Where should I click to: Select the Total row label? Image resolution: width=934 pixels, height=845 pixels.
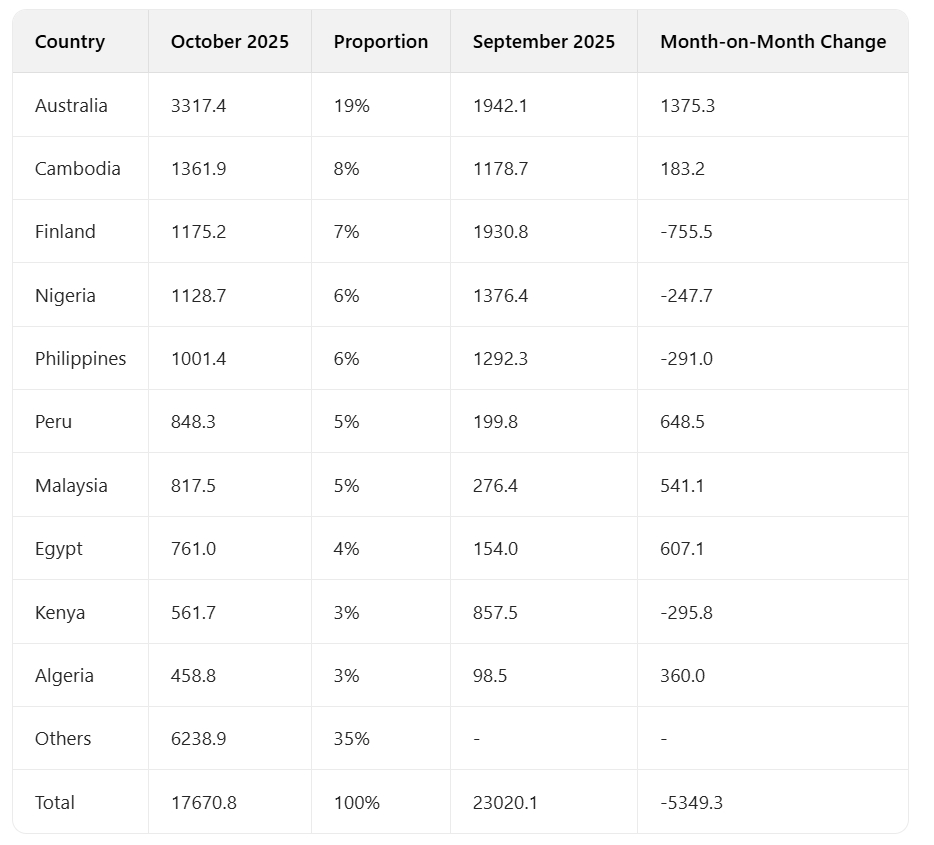[55, 802]
